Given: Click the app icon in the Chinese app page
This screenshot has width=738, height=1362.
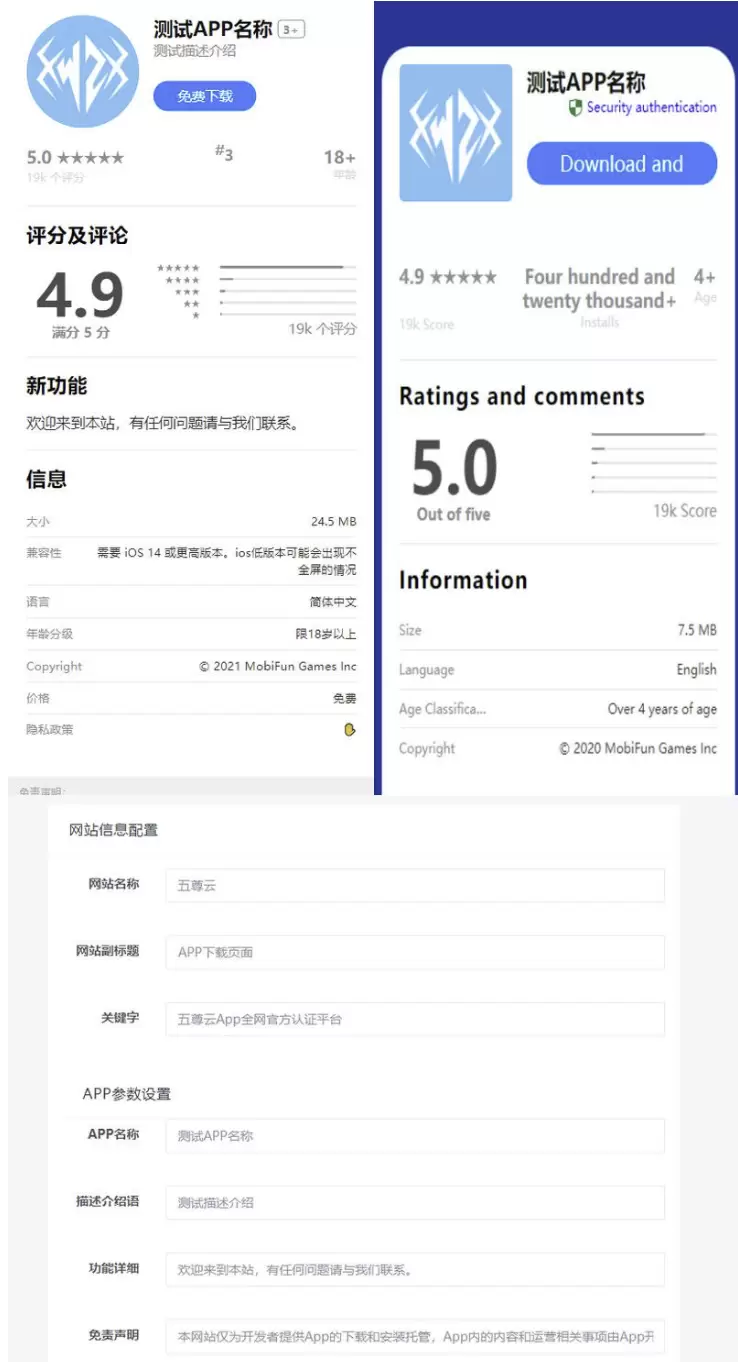Looking at the screenshot, I should point(83,71).
